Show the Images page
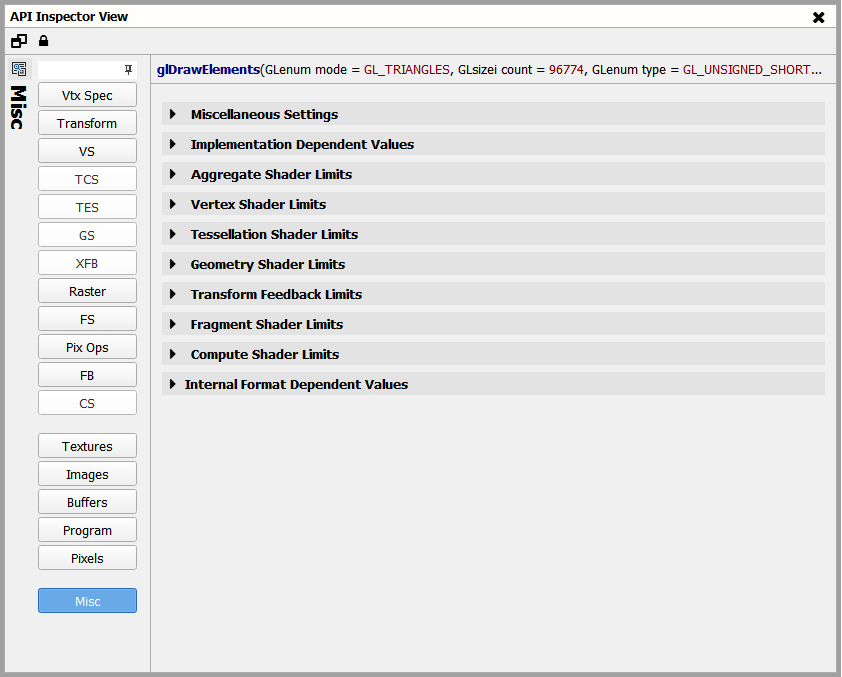842x677 pixels. tap(87, 474)
